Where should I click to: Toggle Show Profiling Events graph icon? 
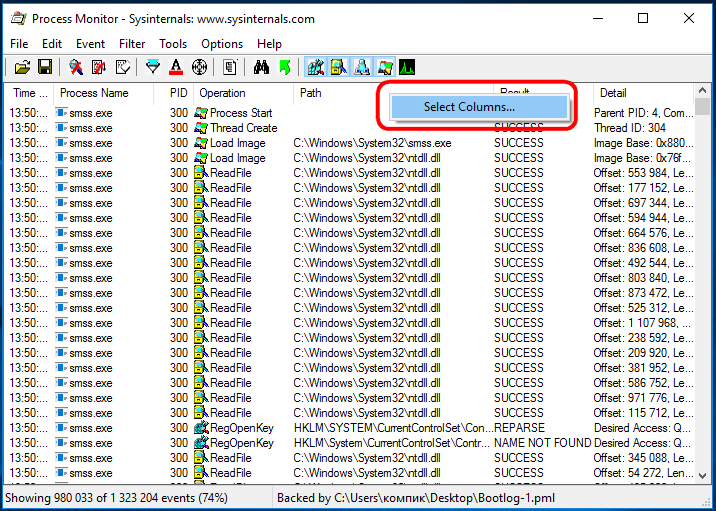point(407,68)
